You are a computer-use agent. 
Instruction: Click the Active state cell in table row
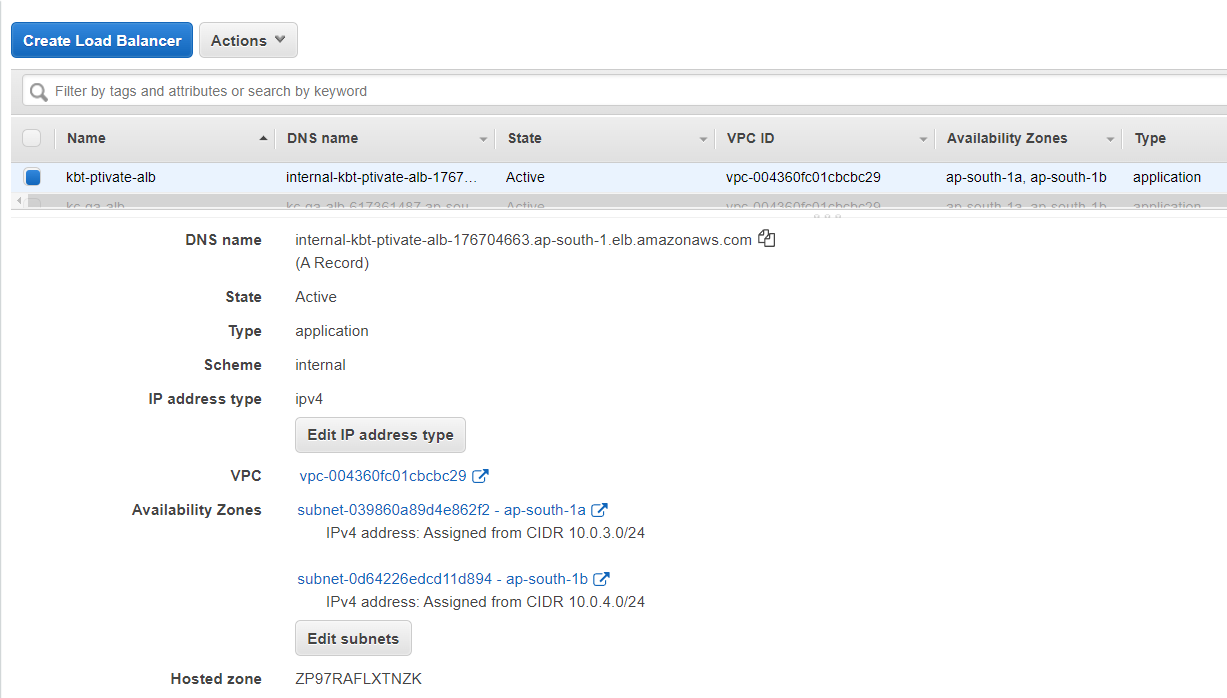click(525, 177)
